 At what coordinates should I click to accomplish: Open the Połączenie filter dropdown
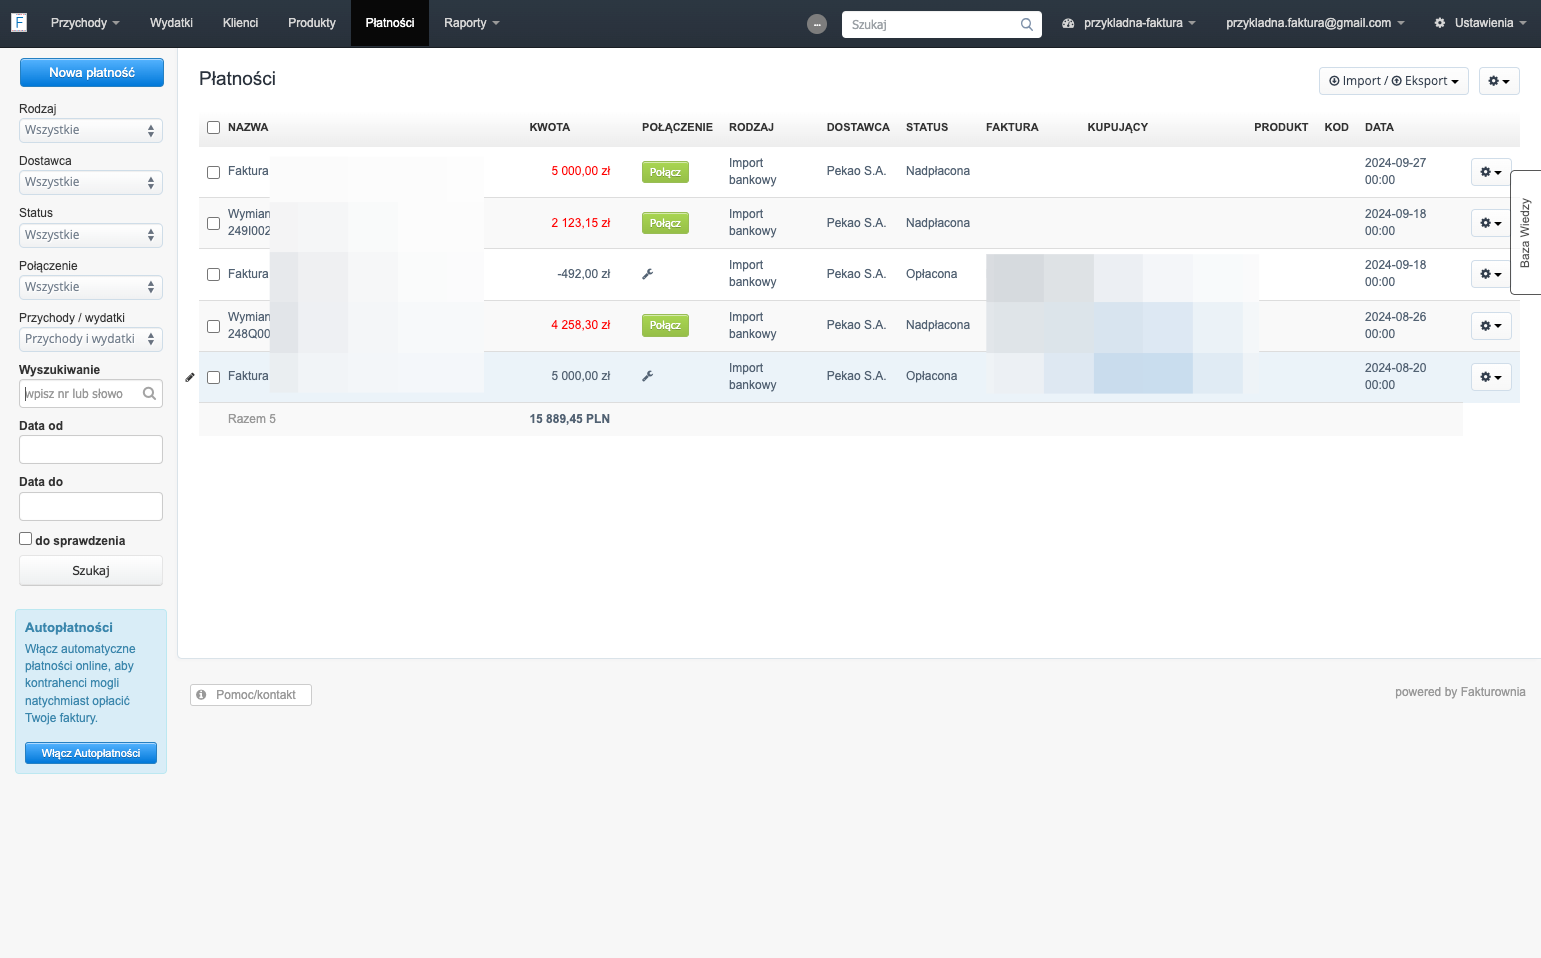pyautogui.click(x=91, y=287)
